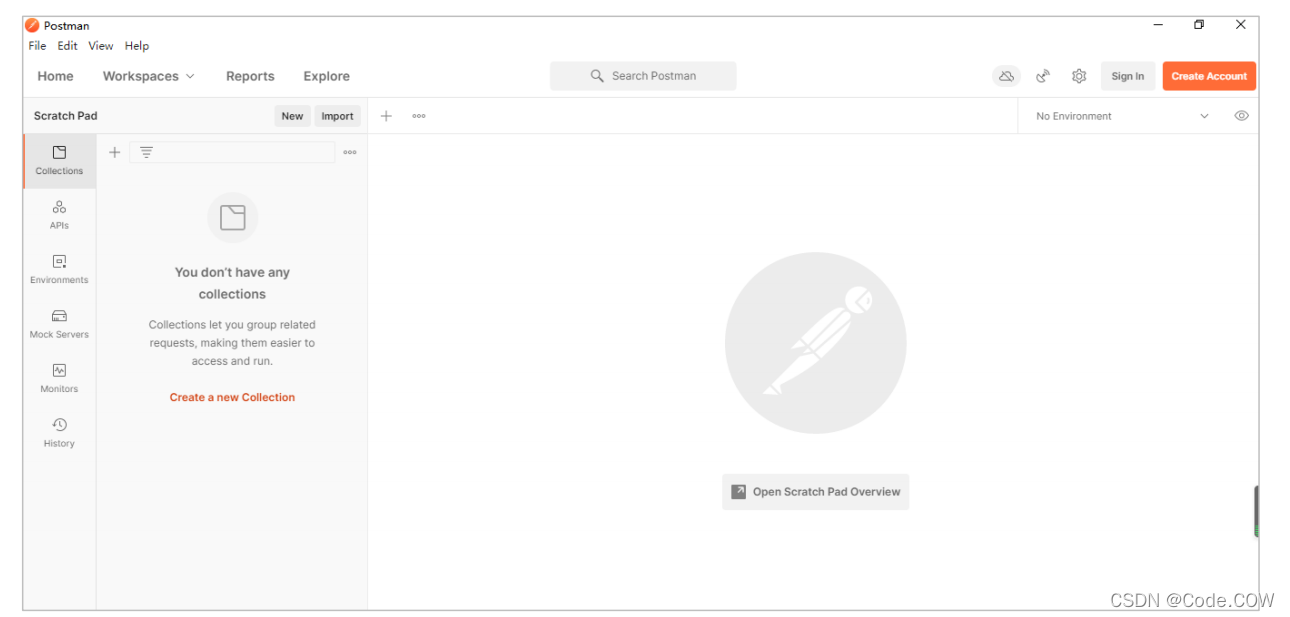Click the Sign In button
This screenshot has height=617, width=1290.
(1128, 76)
